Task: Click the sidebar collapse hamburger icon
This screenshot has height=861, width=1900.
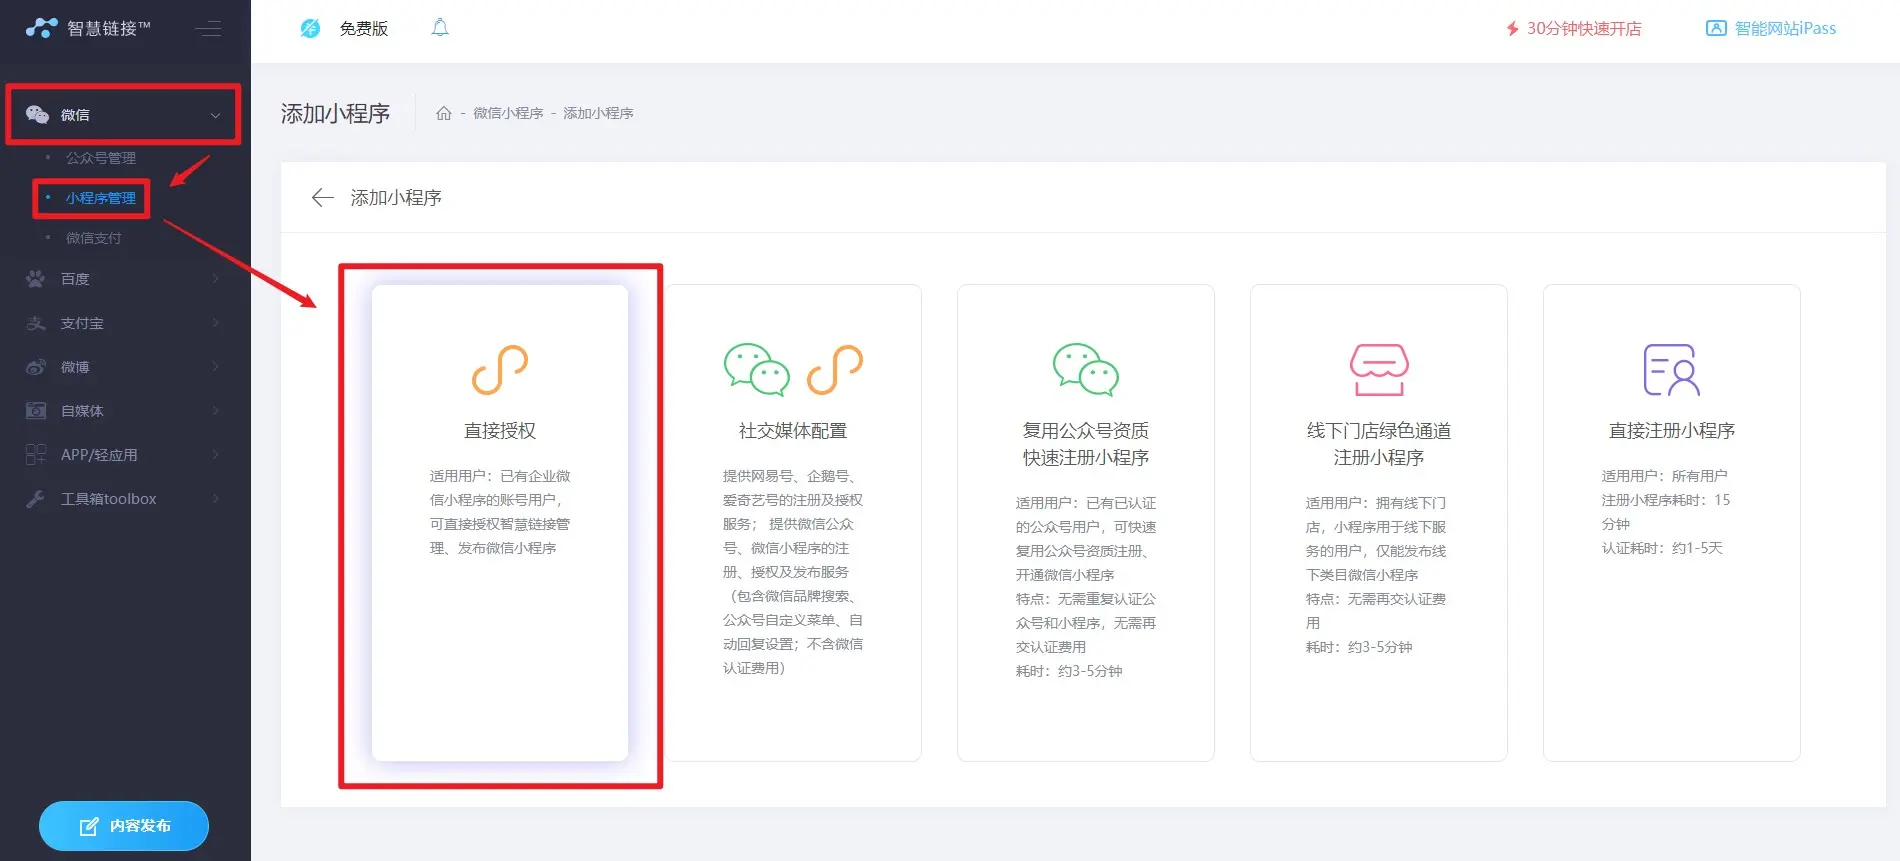Action: click(208, 29)
